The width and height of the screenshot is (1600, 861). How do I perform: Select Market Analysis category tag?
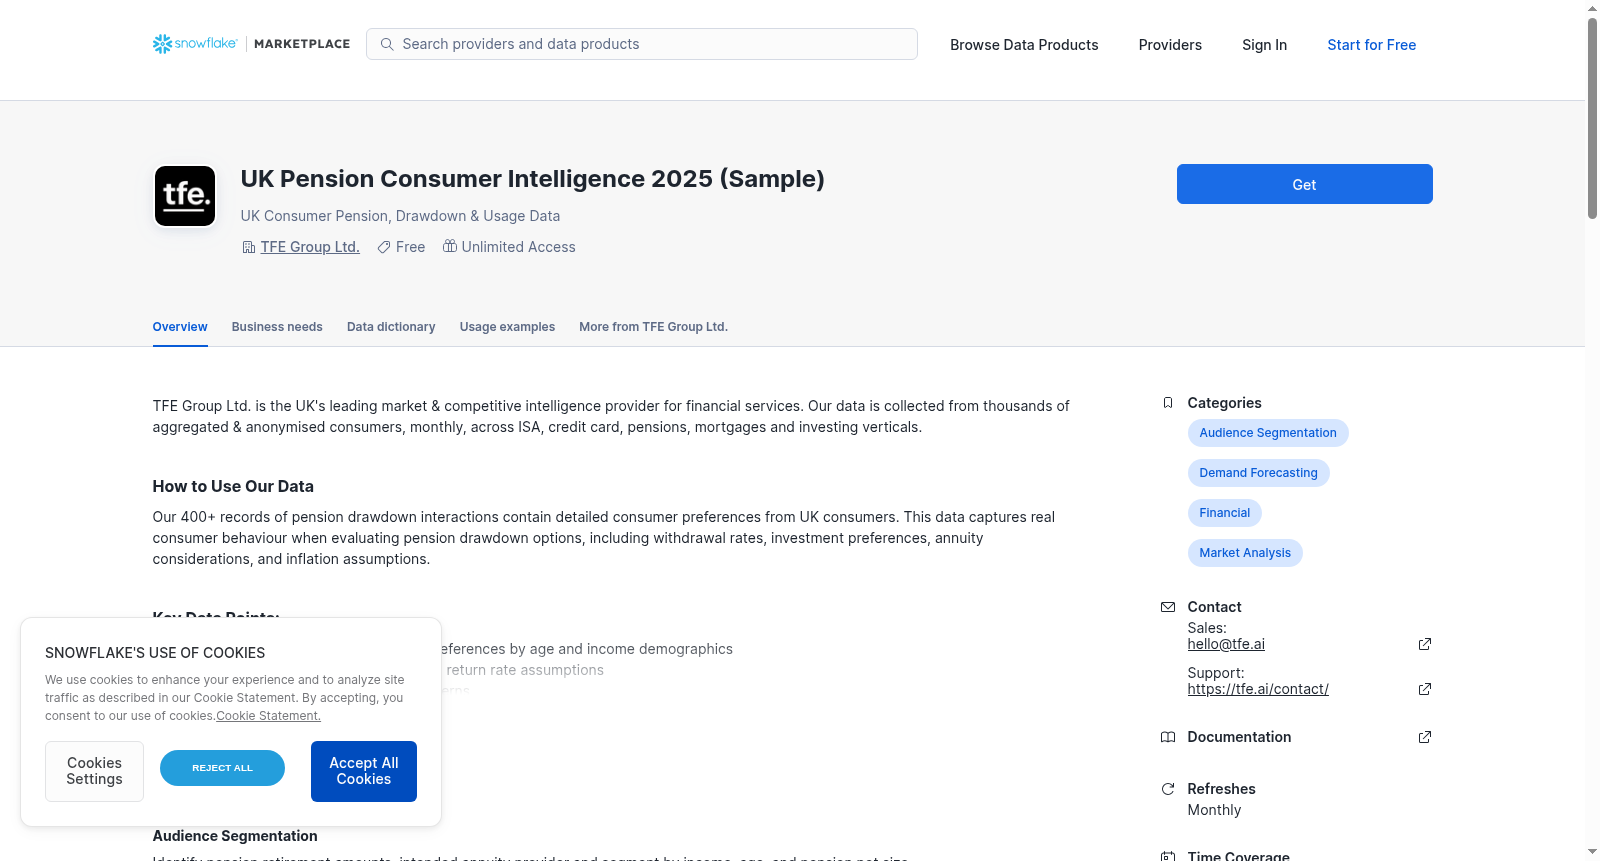tap(1245, 553)
